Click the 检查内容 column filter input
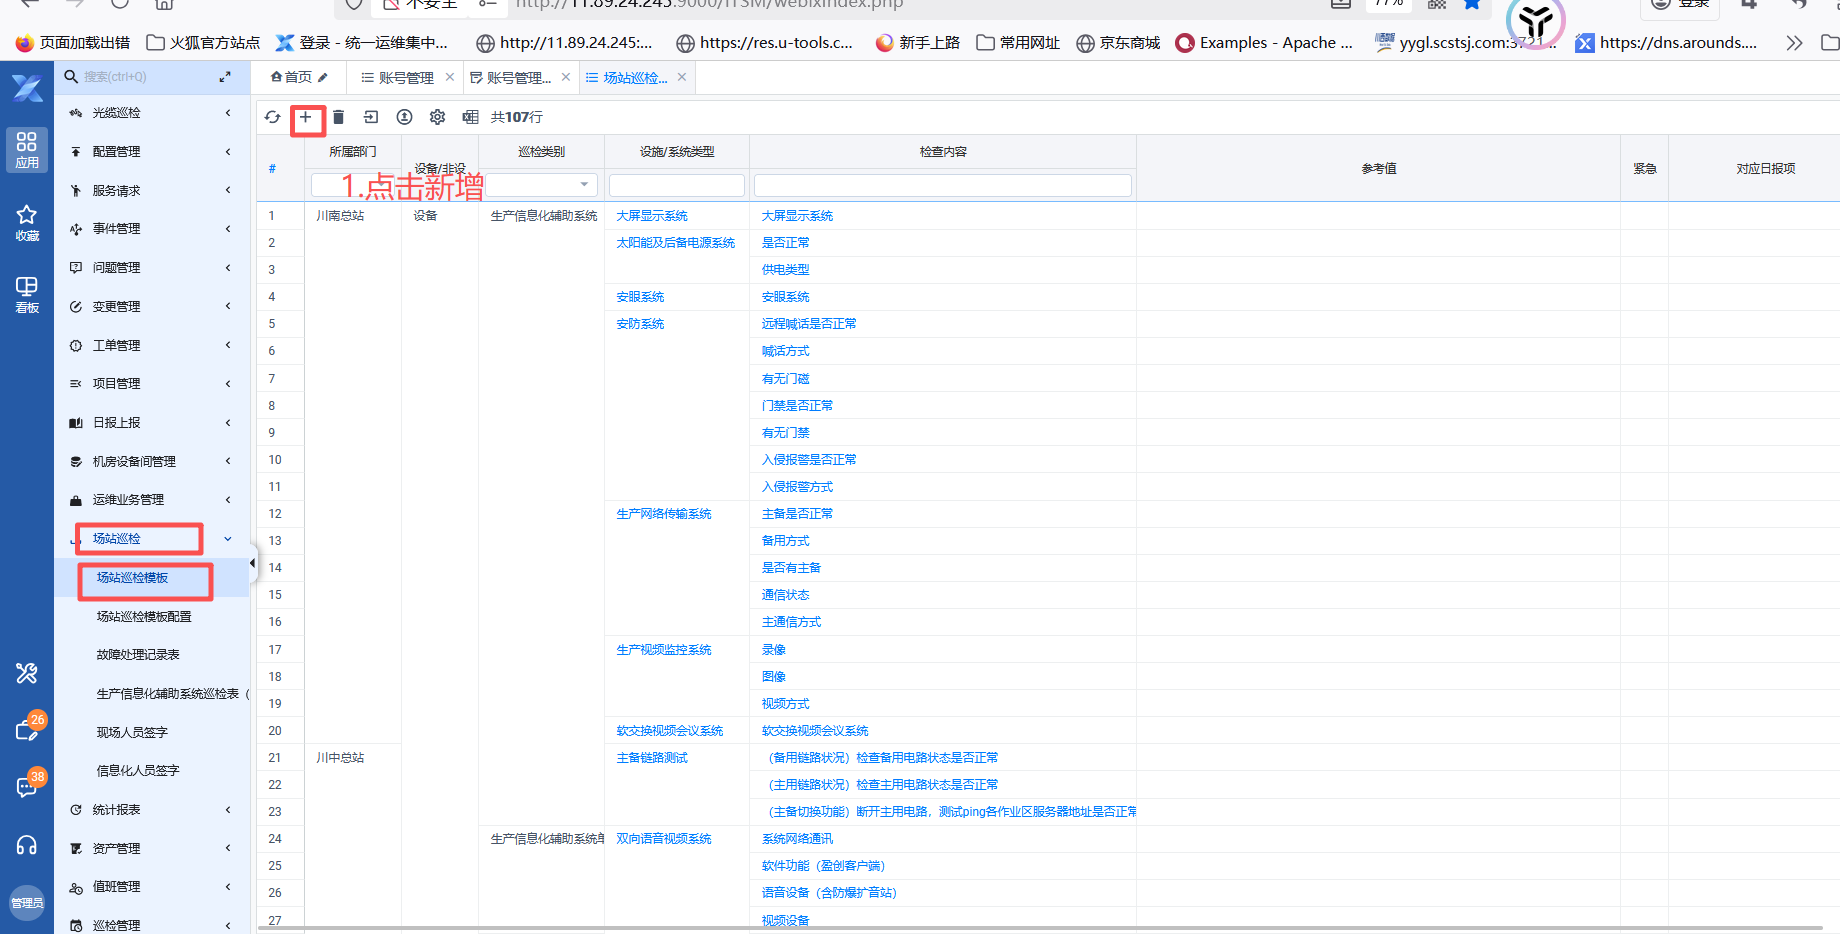Screen dimensions: 1840x934 click(x=942, y=185)
